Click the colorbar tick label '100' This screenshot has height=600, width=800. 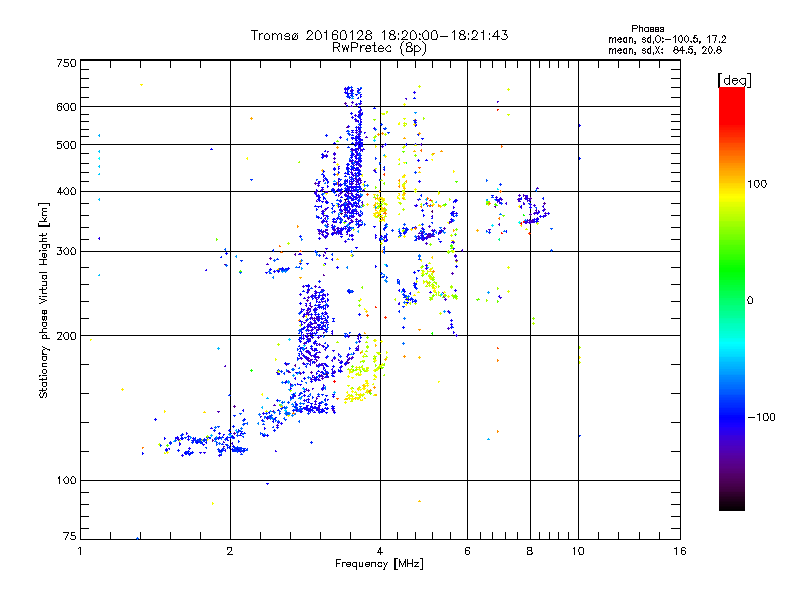757,184
